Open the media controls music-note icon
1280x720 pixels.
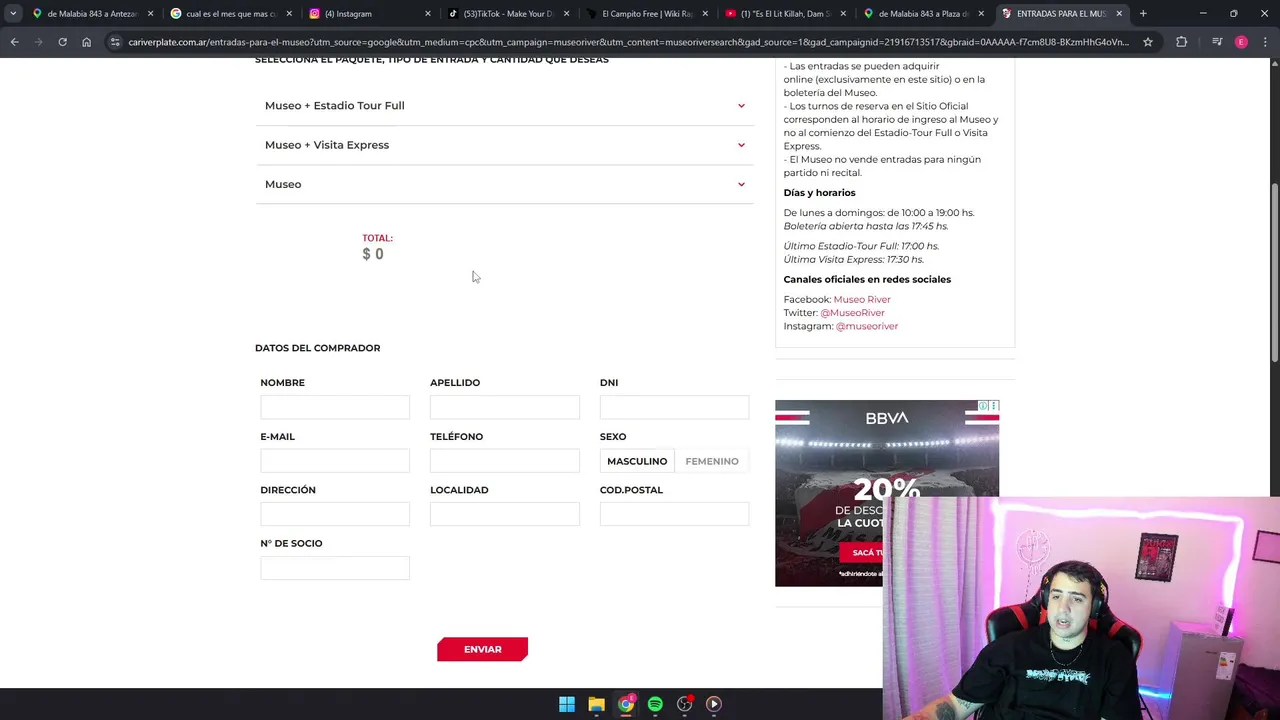pyautogui.click(x=1216, y=42)
